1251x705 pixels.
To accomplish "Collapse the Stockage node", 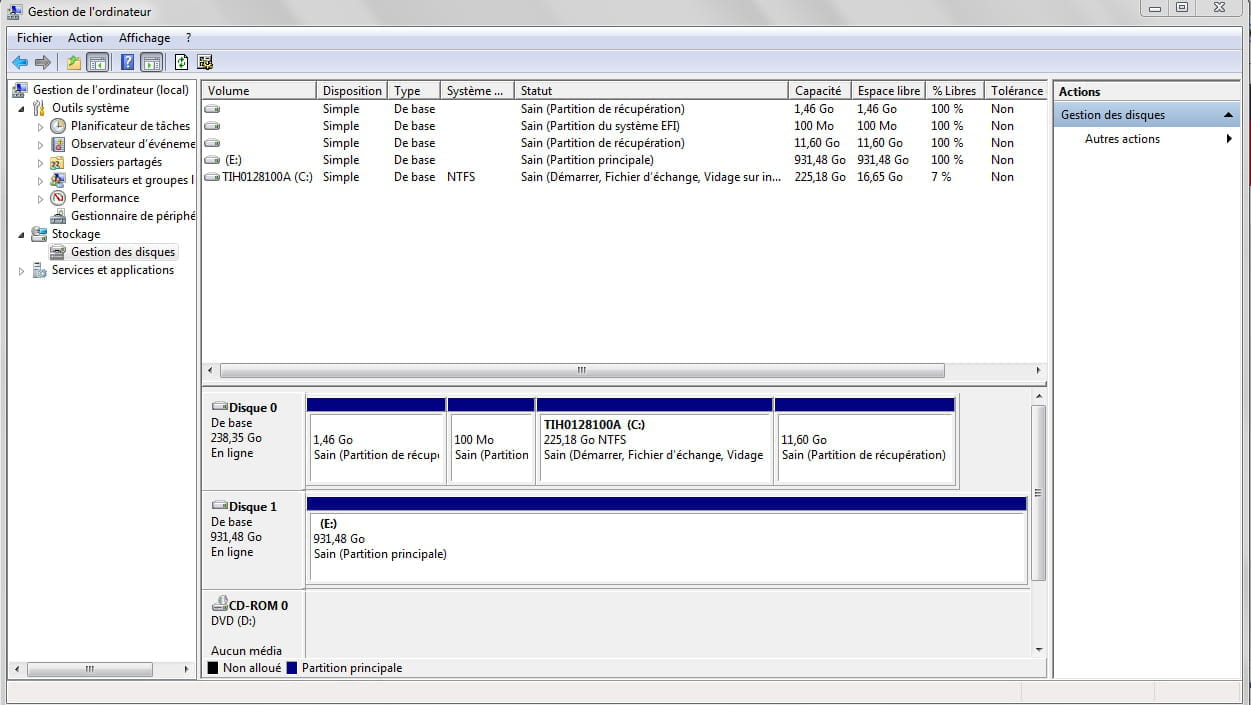I will (x=21, y=235).
